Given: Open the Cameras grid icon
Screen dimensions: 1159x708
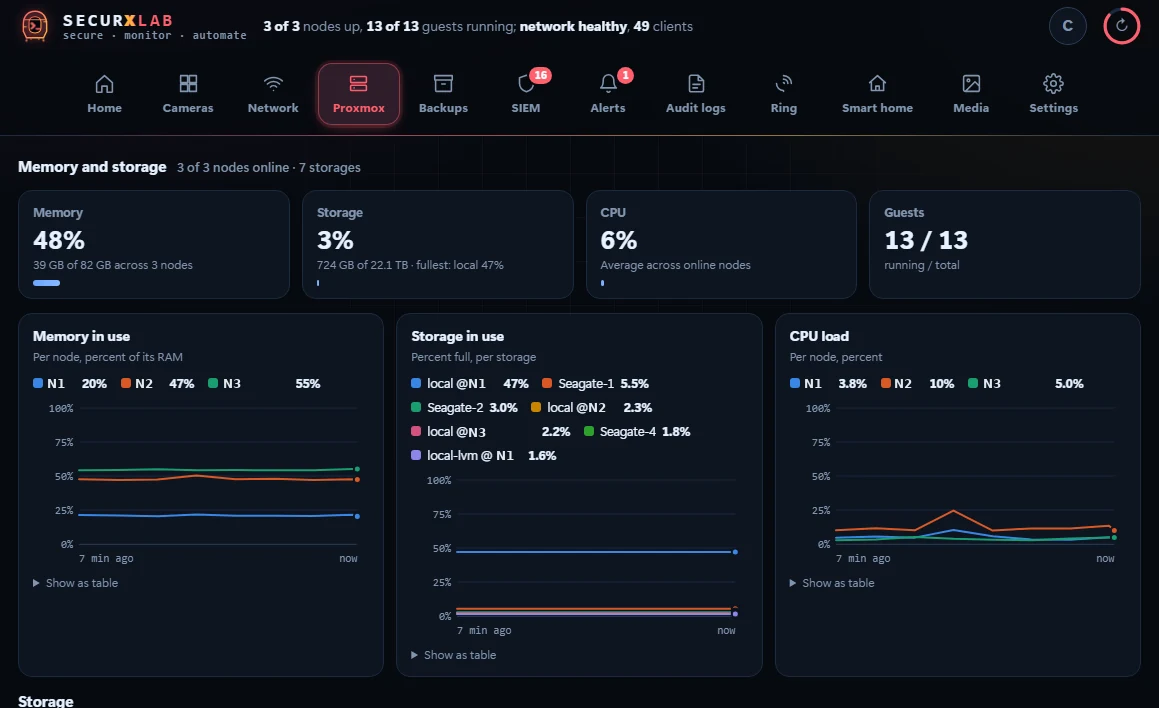Looking at the screenshot, I should (188, 84).
